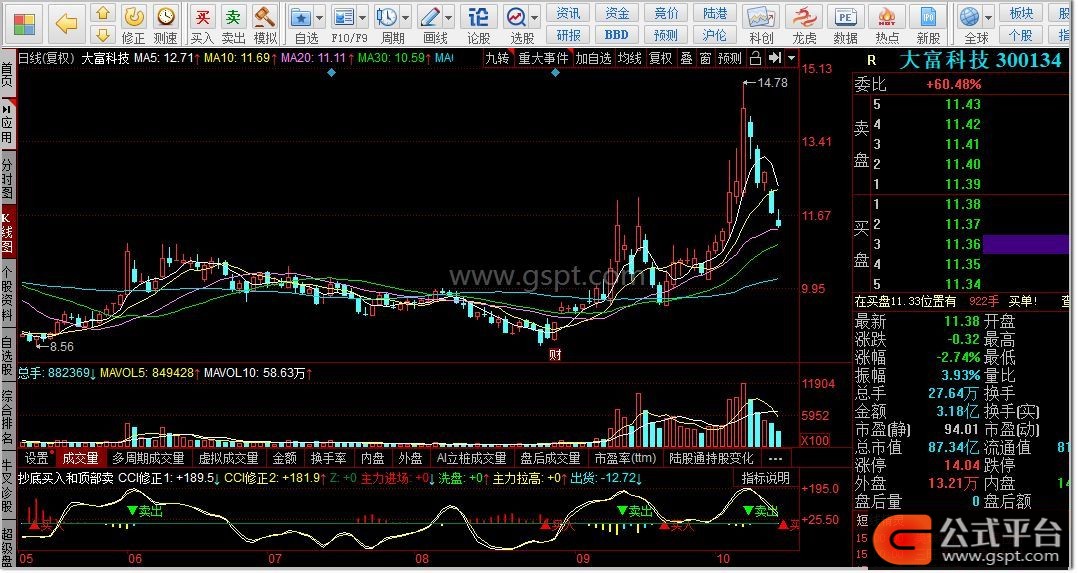The height and width of the screenshot is (573, 1078).
Task: Click the first blue diamond event marker above chart
Action: click(x=331, y=72)
